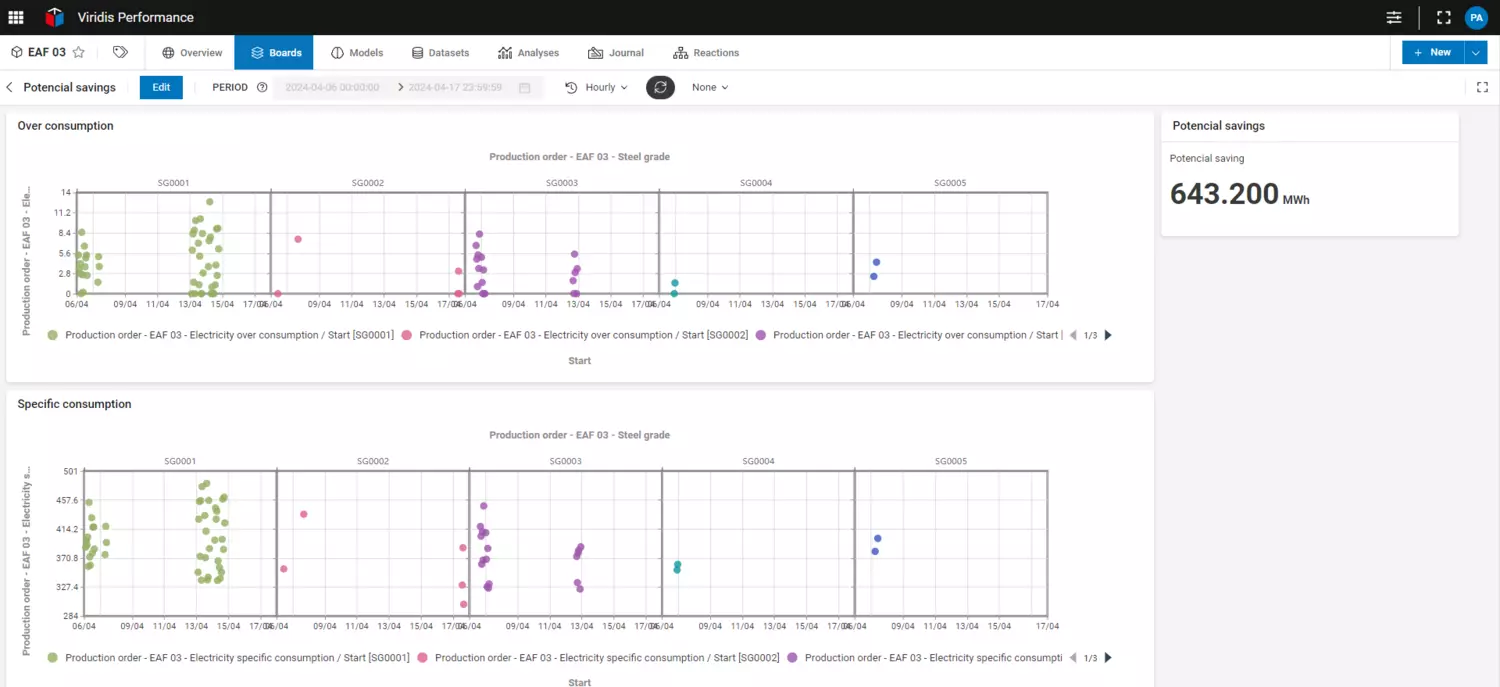Open the None dropdown
This screenshot has width=1500, height=687.
coord(710,88)
